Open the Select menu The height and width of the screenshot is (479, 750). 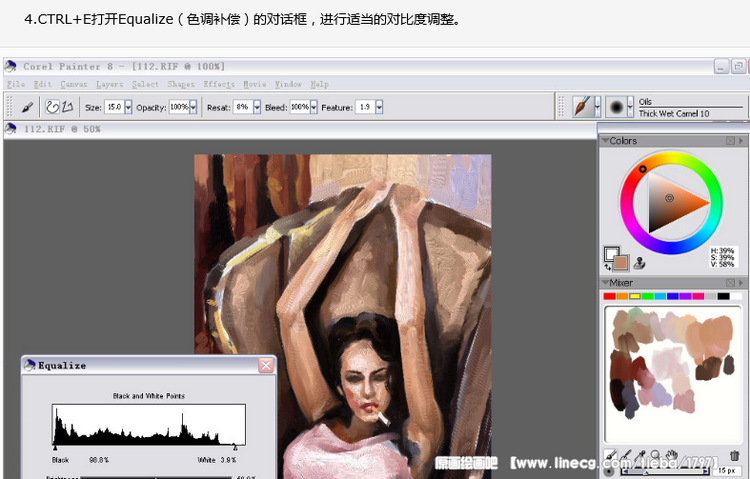[145, 84]
